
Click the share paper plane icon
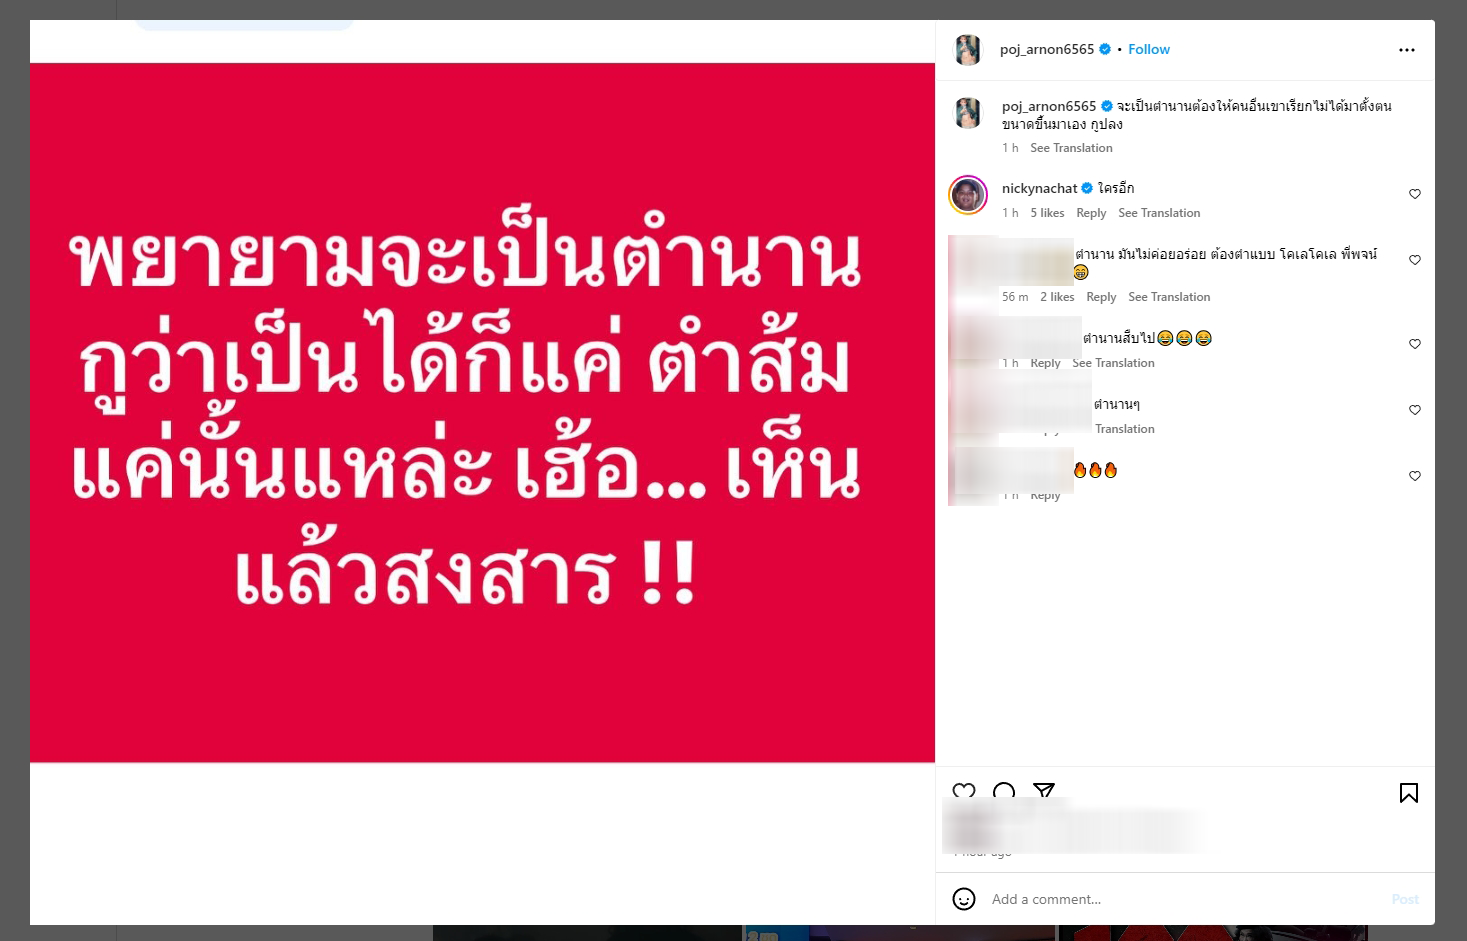coord(1044,792)
